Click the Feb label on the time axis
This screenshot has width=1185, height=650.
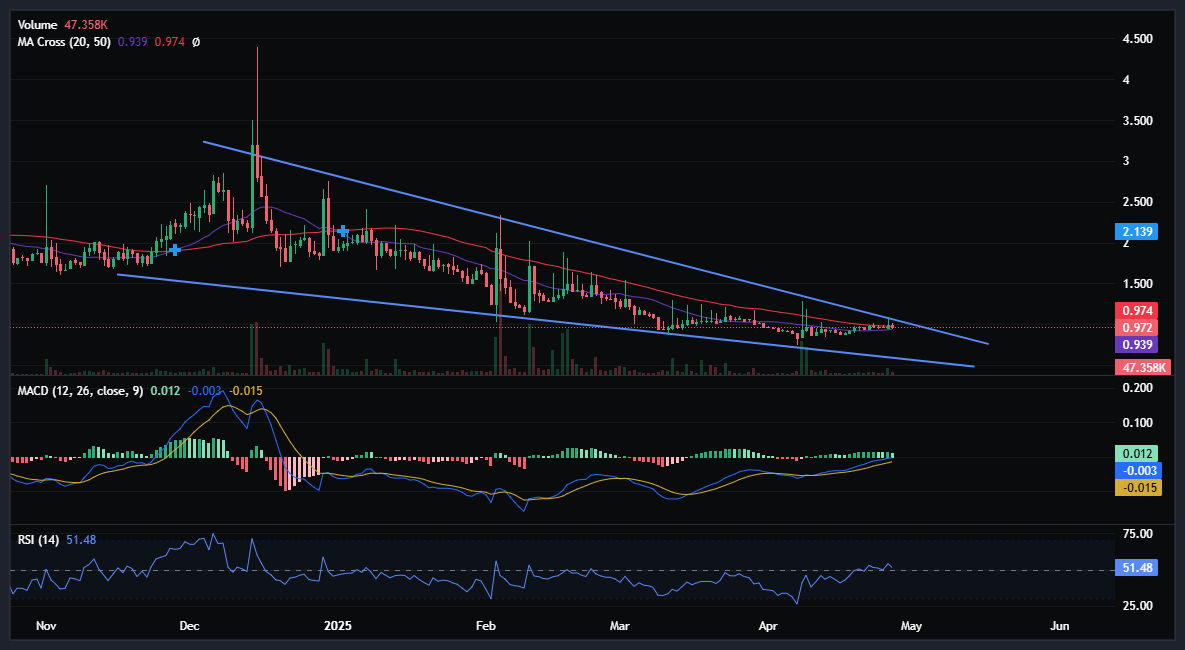click(486, 625)
